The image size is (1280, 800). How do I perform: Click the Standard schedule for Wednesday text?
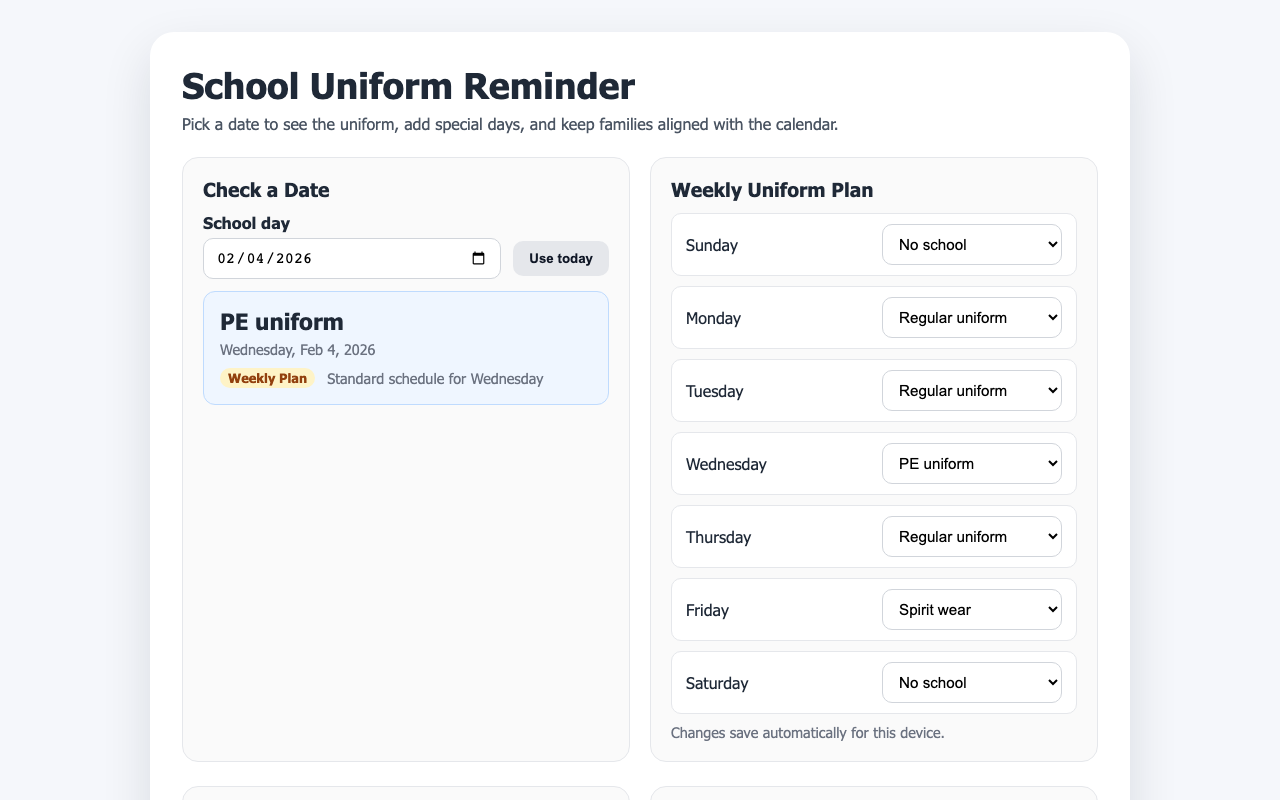[435, 379]
